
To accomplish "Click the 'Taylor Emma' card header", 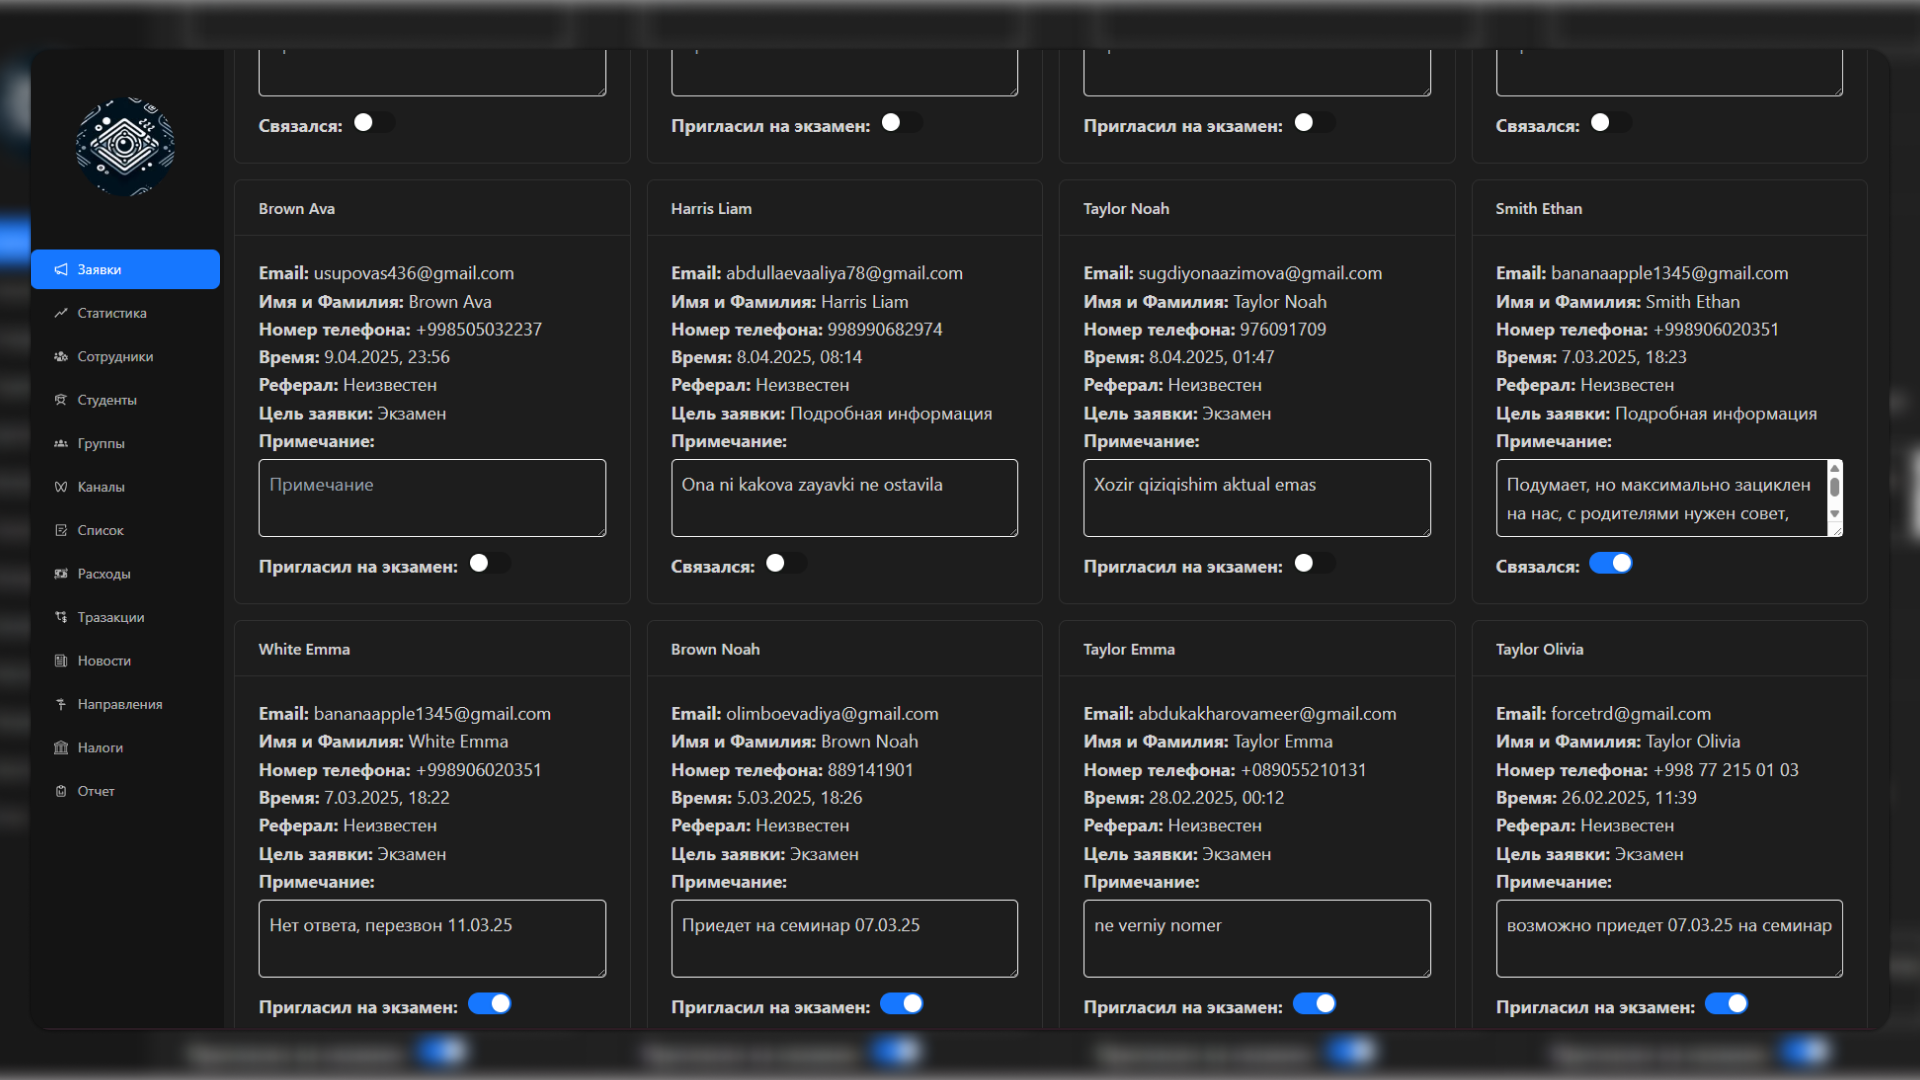I will 1257,649.
